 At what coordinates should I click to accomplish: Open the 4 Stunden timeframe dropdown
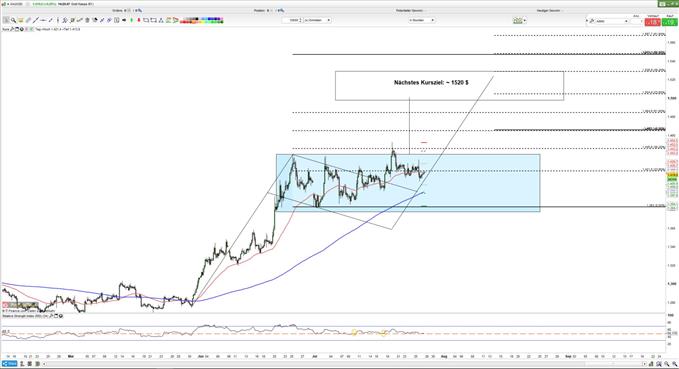(x=422, y=20)
